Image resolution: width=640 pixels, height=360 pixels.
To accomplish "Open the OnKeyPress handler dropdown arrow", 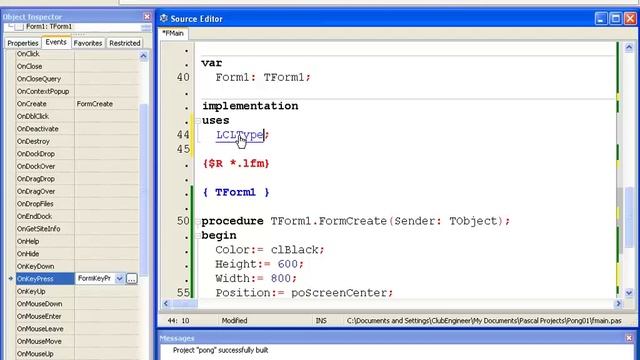I will click(119, 278).
